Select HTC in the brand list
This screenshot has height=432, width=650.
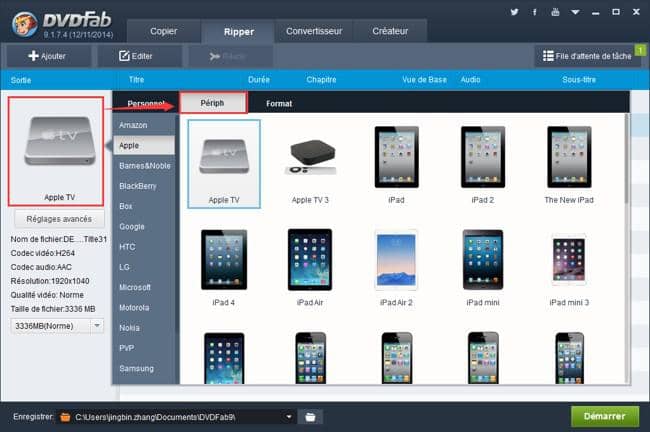click(x=144, y=247)
